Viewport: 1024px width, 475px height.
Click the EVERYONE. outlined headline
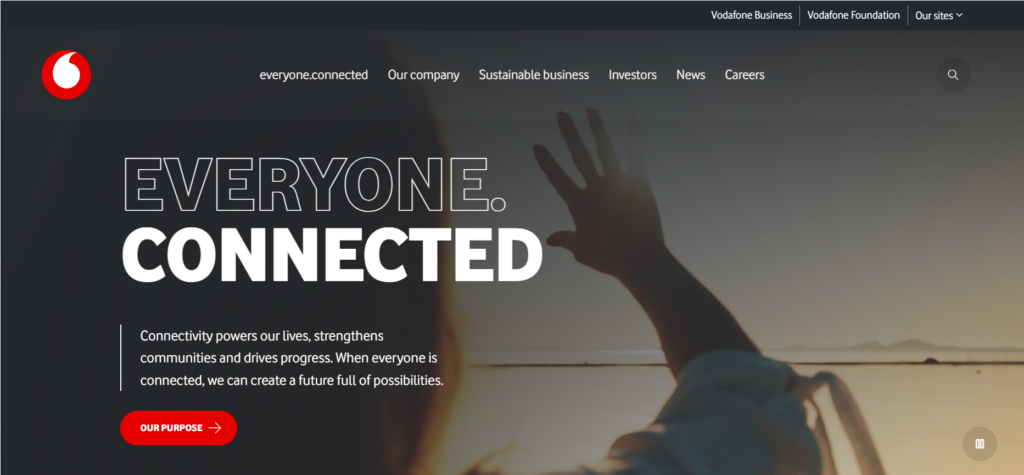[x=313, y=182]
